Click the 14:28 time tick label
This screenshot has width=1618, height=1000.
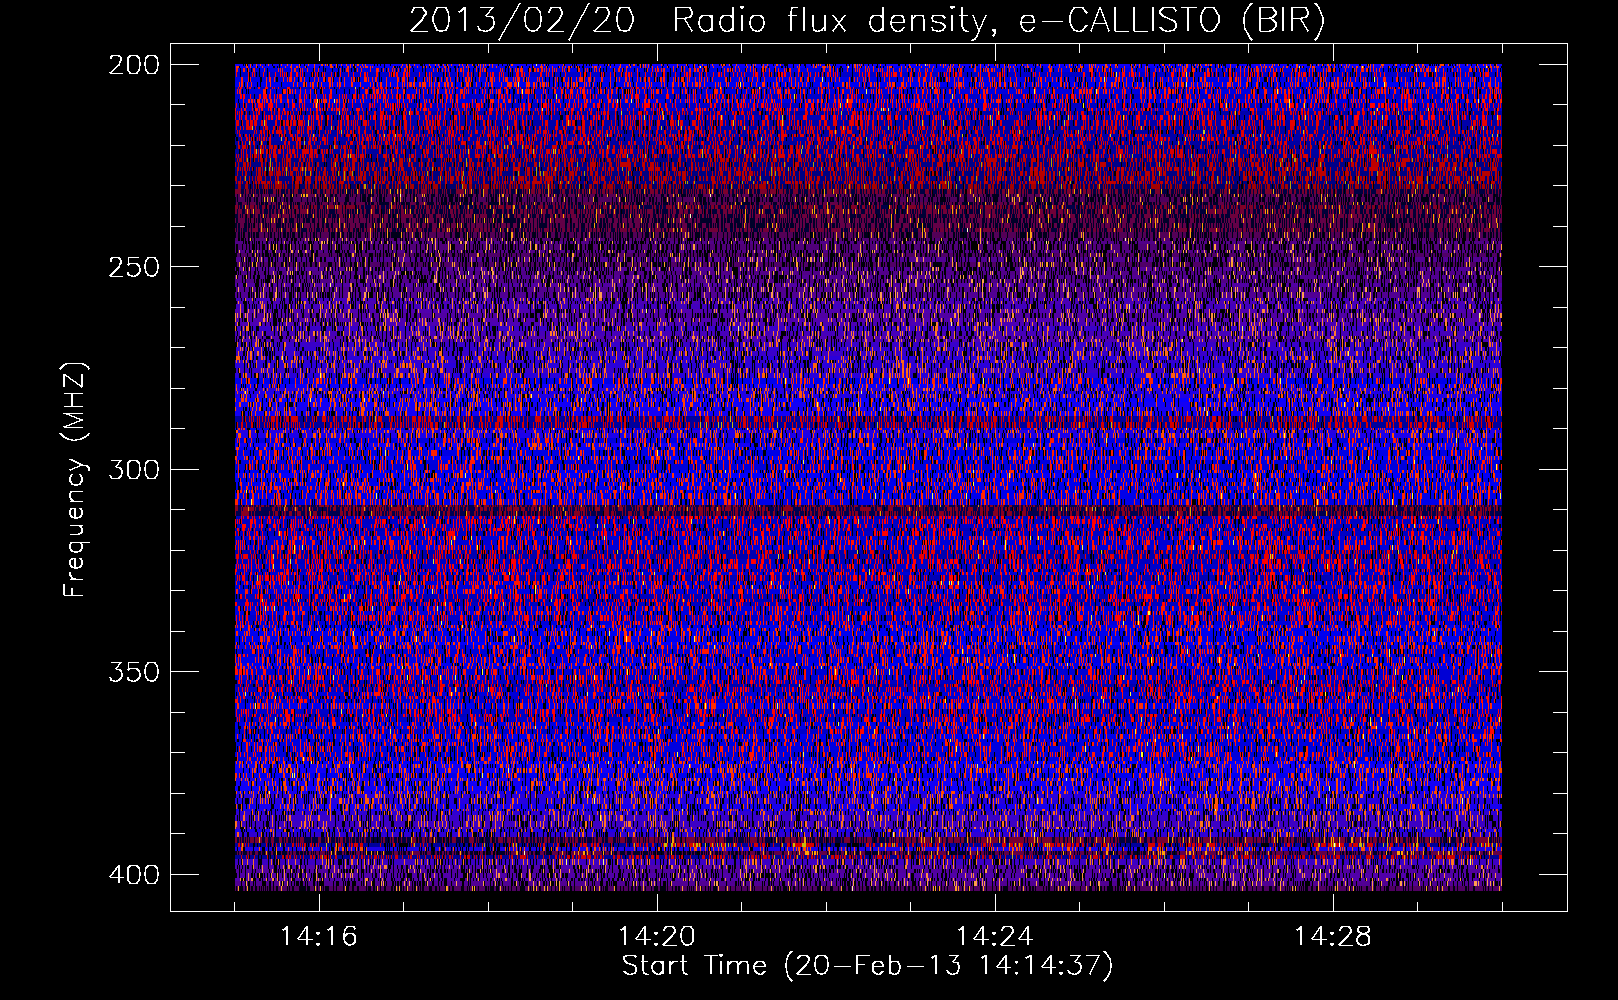pyautogui.click(x=1333, y=937)
